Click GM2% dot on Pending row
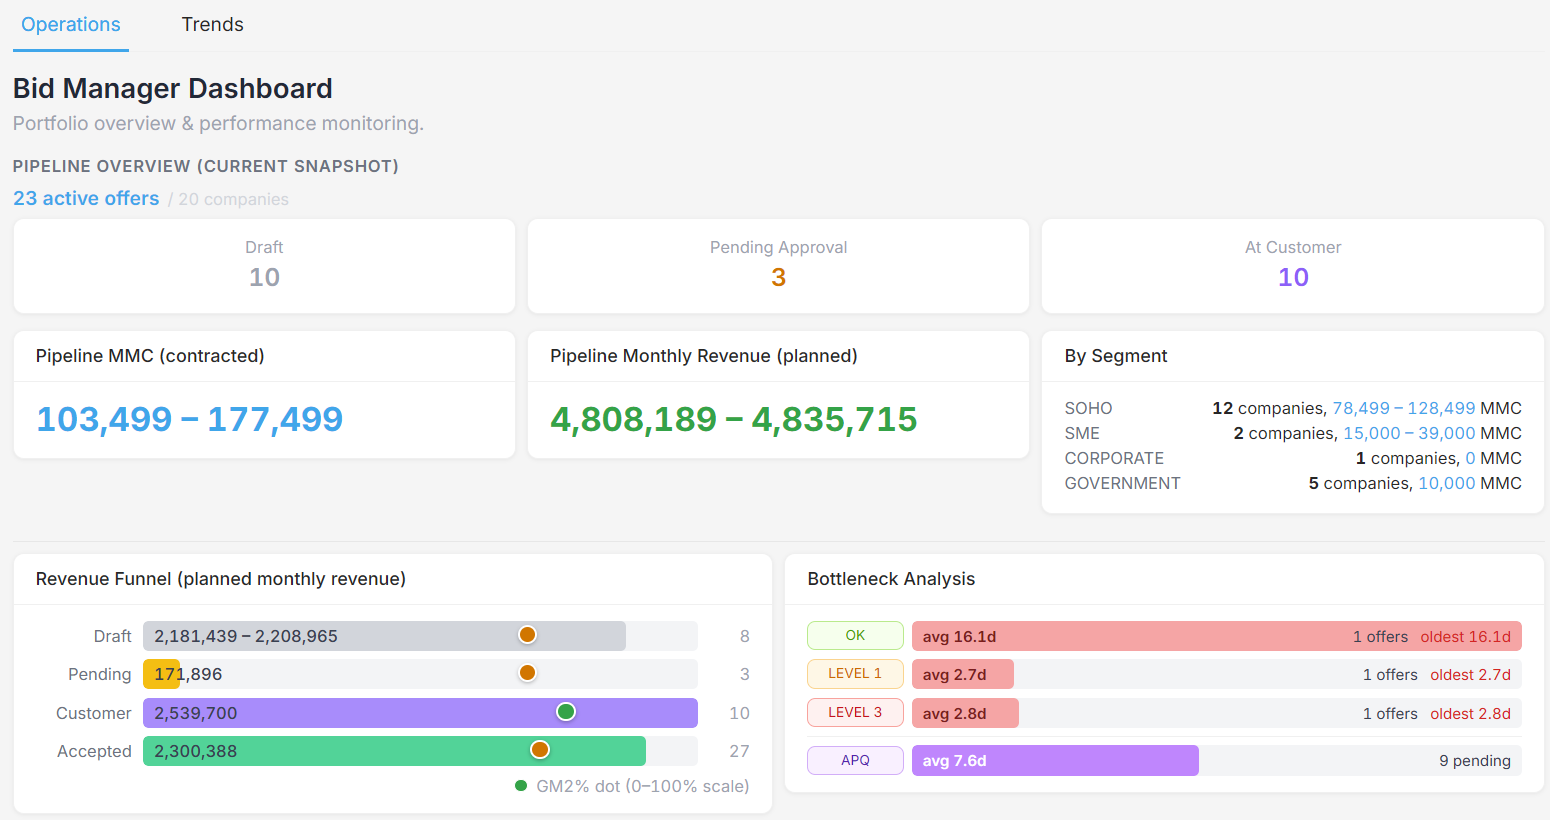The height and width of the screenshot is (820, 1550). click(527, 673)
